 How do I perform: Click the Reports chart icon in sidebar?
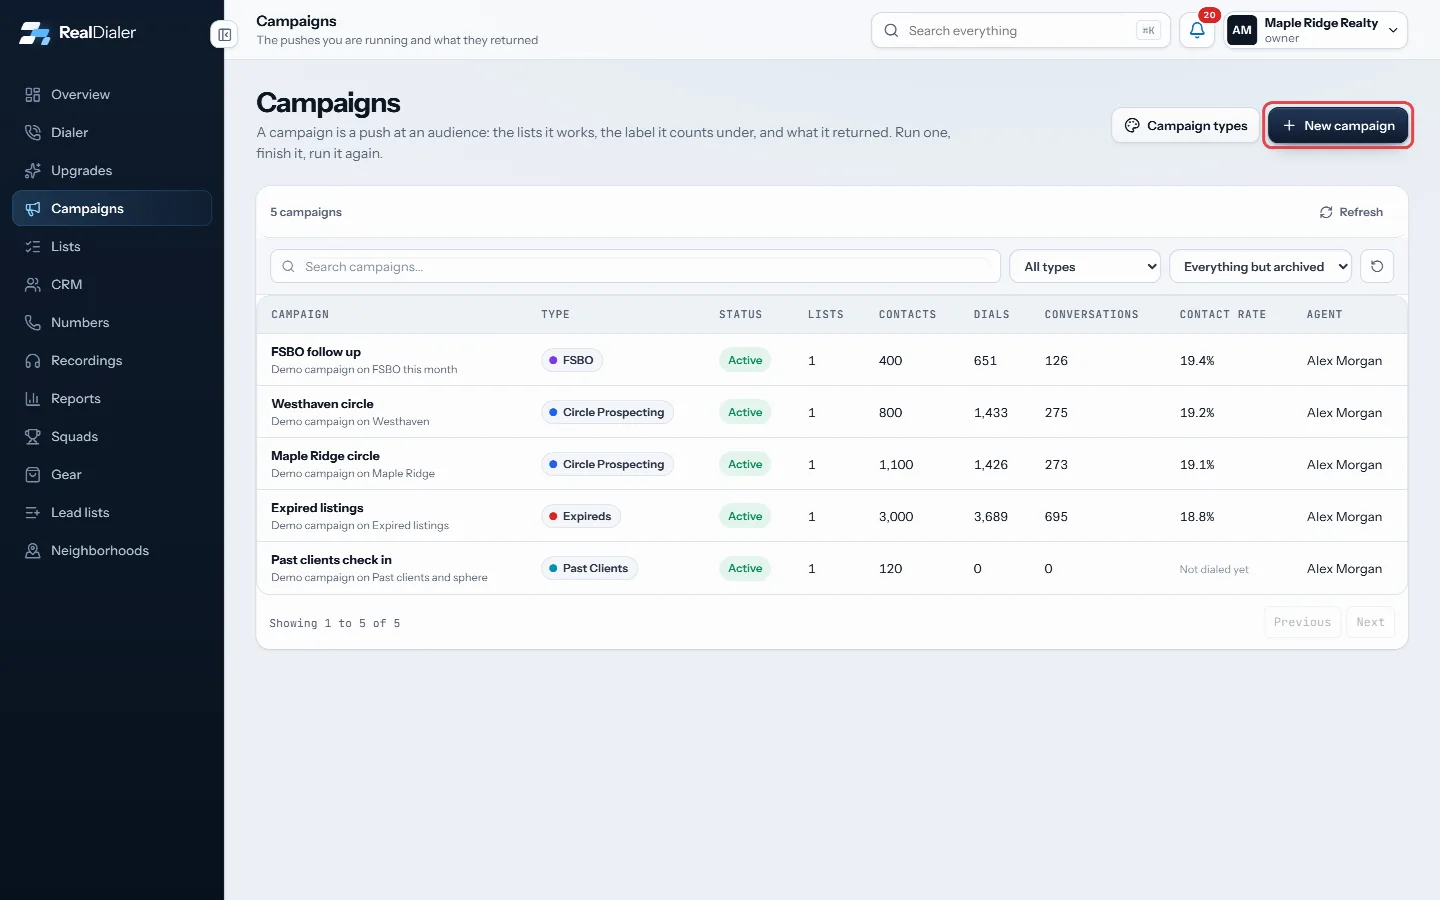click(33, 399)
